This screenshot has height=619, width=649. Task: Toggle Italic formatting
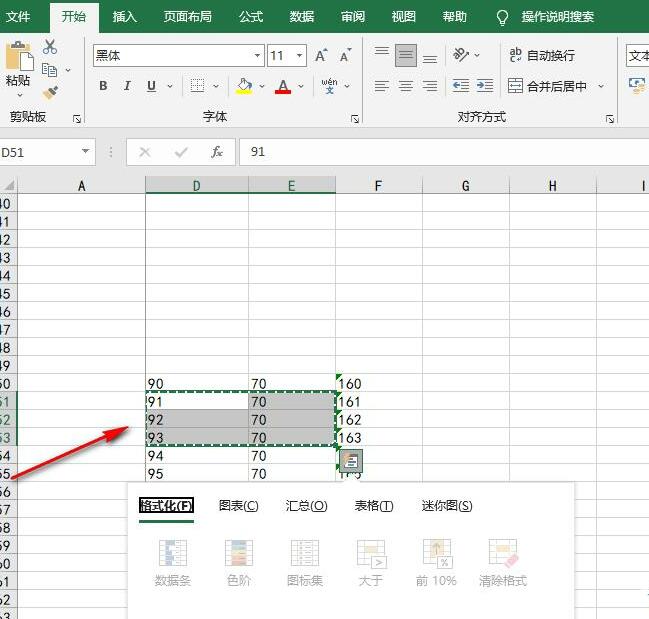pos(127,86)
